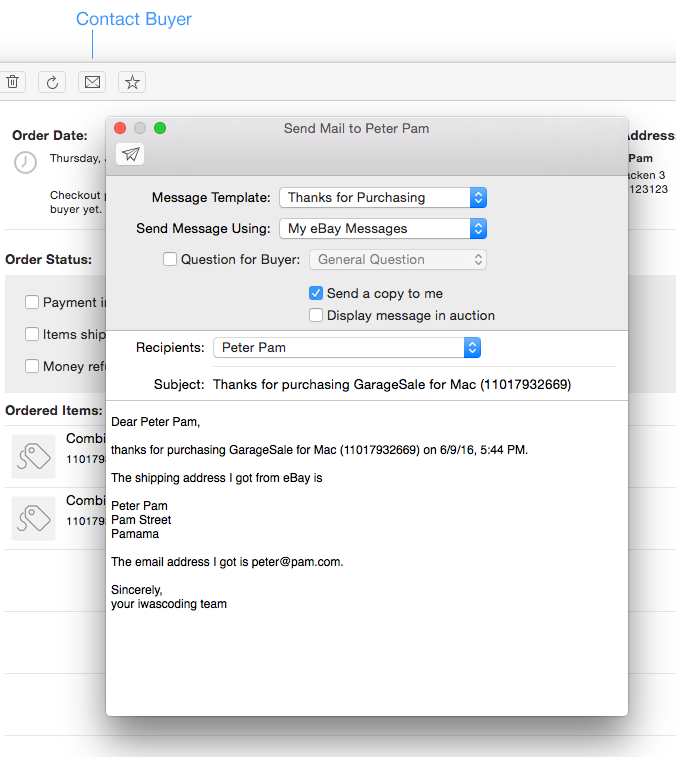Click the star favorite toolbar icon
The image size is (676, 757).
click(132, 82)
